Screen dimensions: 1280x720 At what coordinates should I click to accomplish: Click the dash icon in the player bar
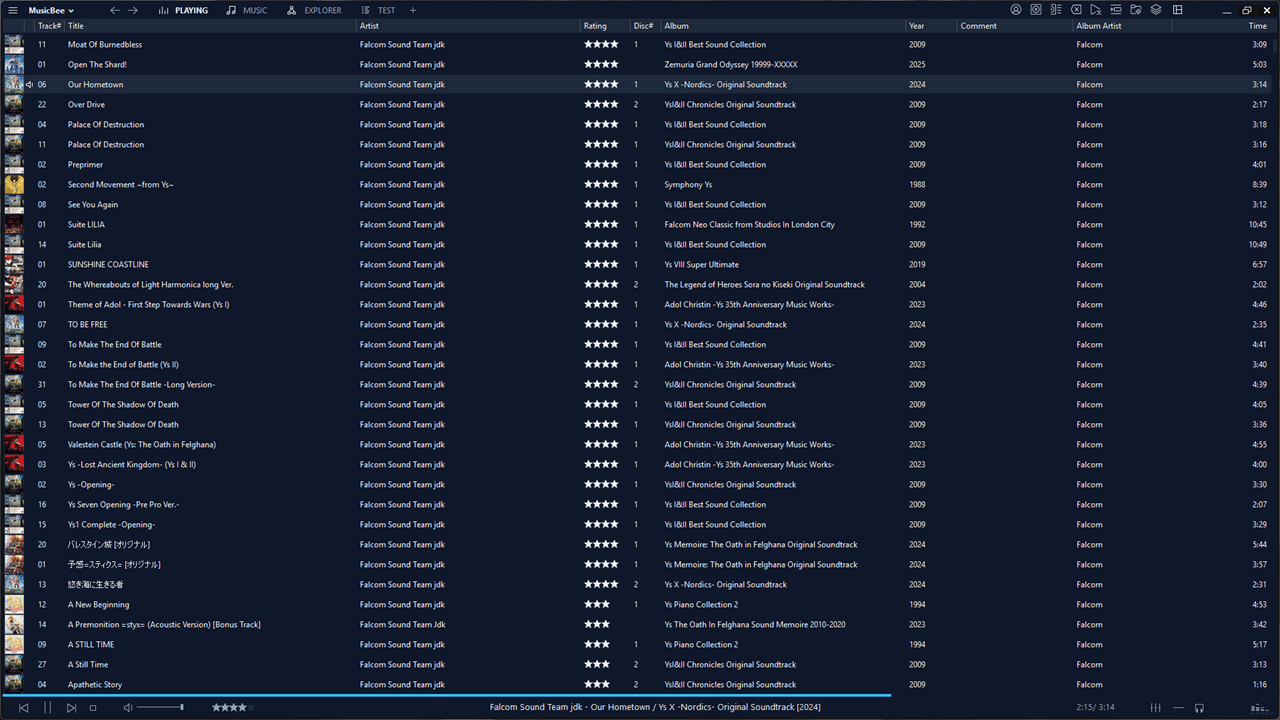point(1178,708)
